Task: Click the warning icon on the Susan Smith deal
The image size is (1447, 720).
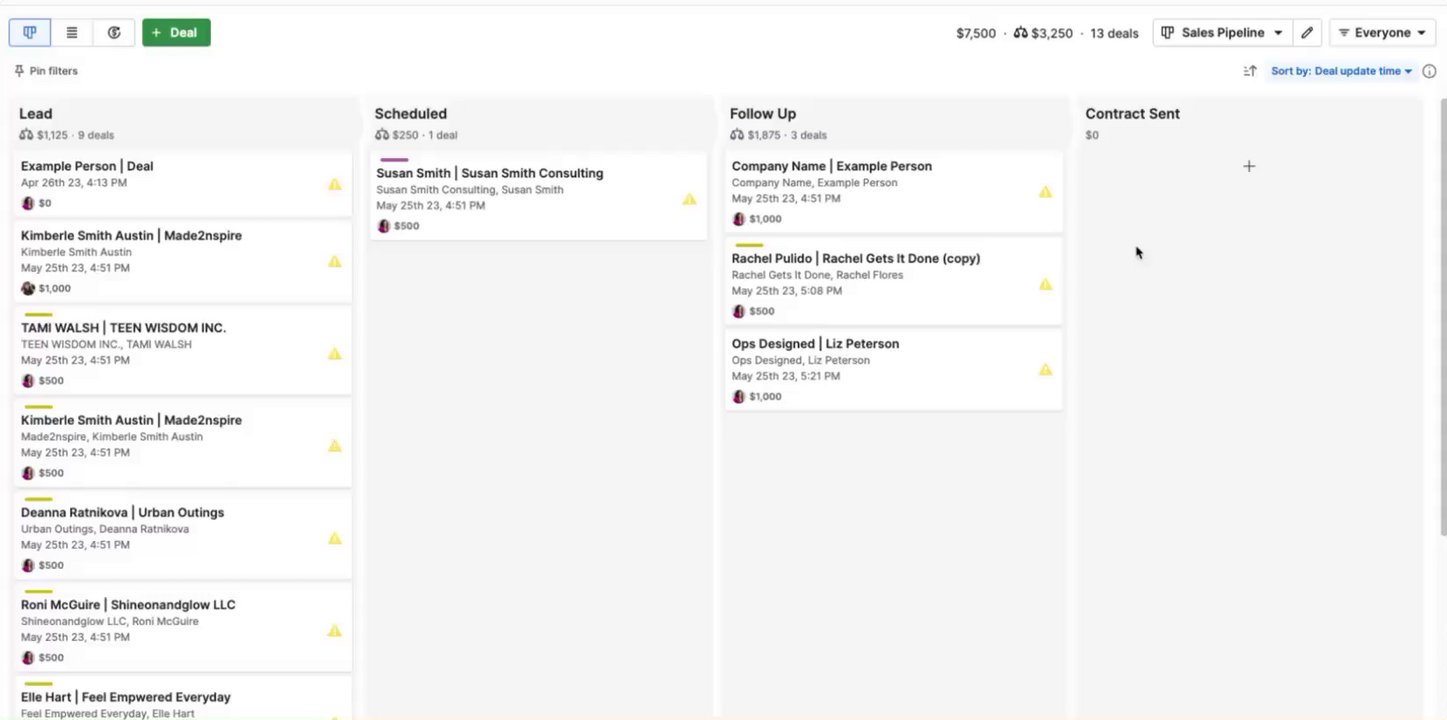Action: pyautogui.click(x=689, y=199)
